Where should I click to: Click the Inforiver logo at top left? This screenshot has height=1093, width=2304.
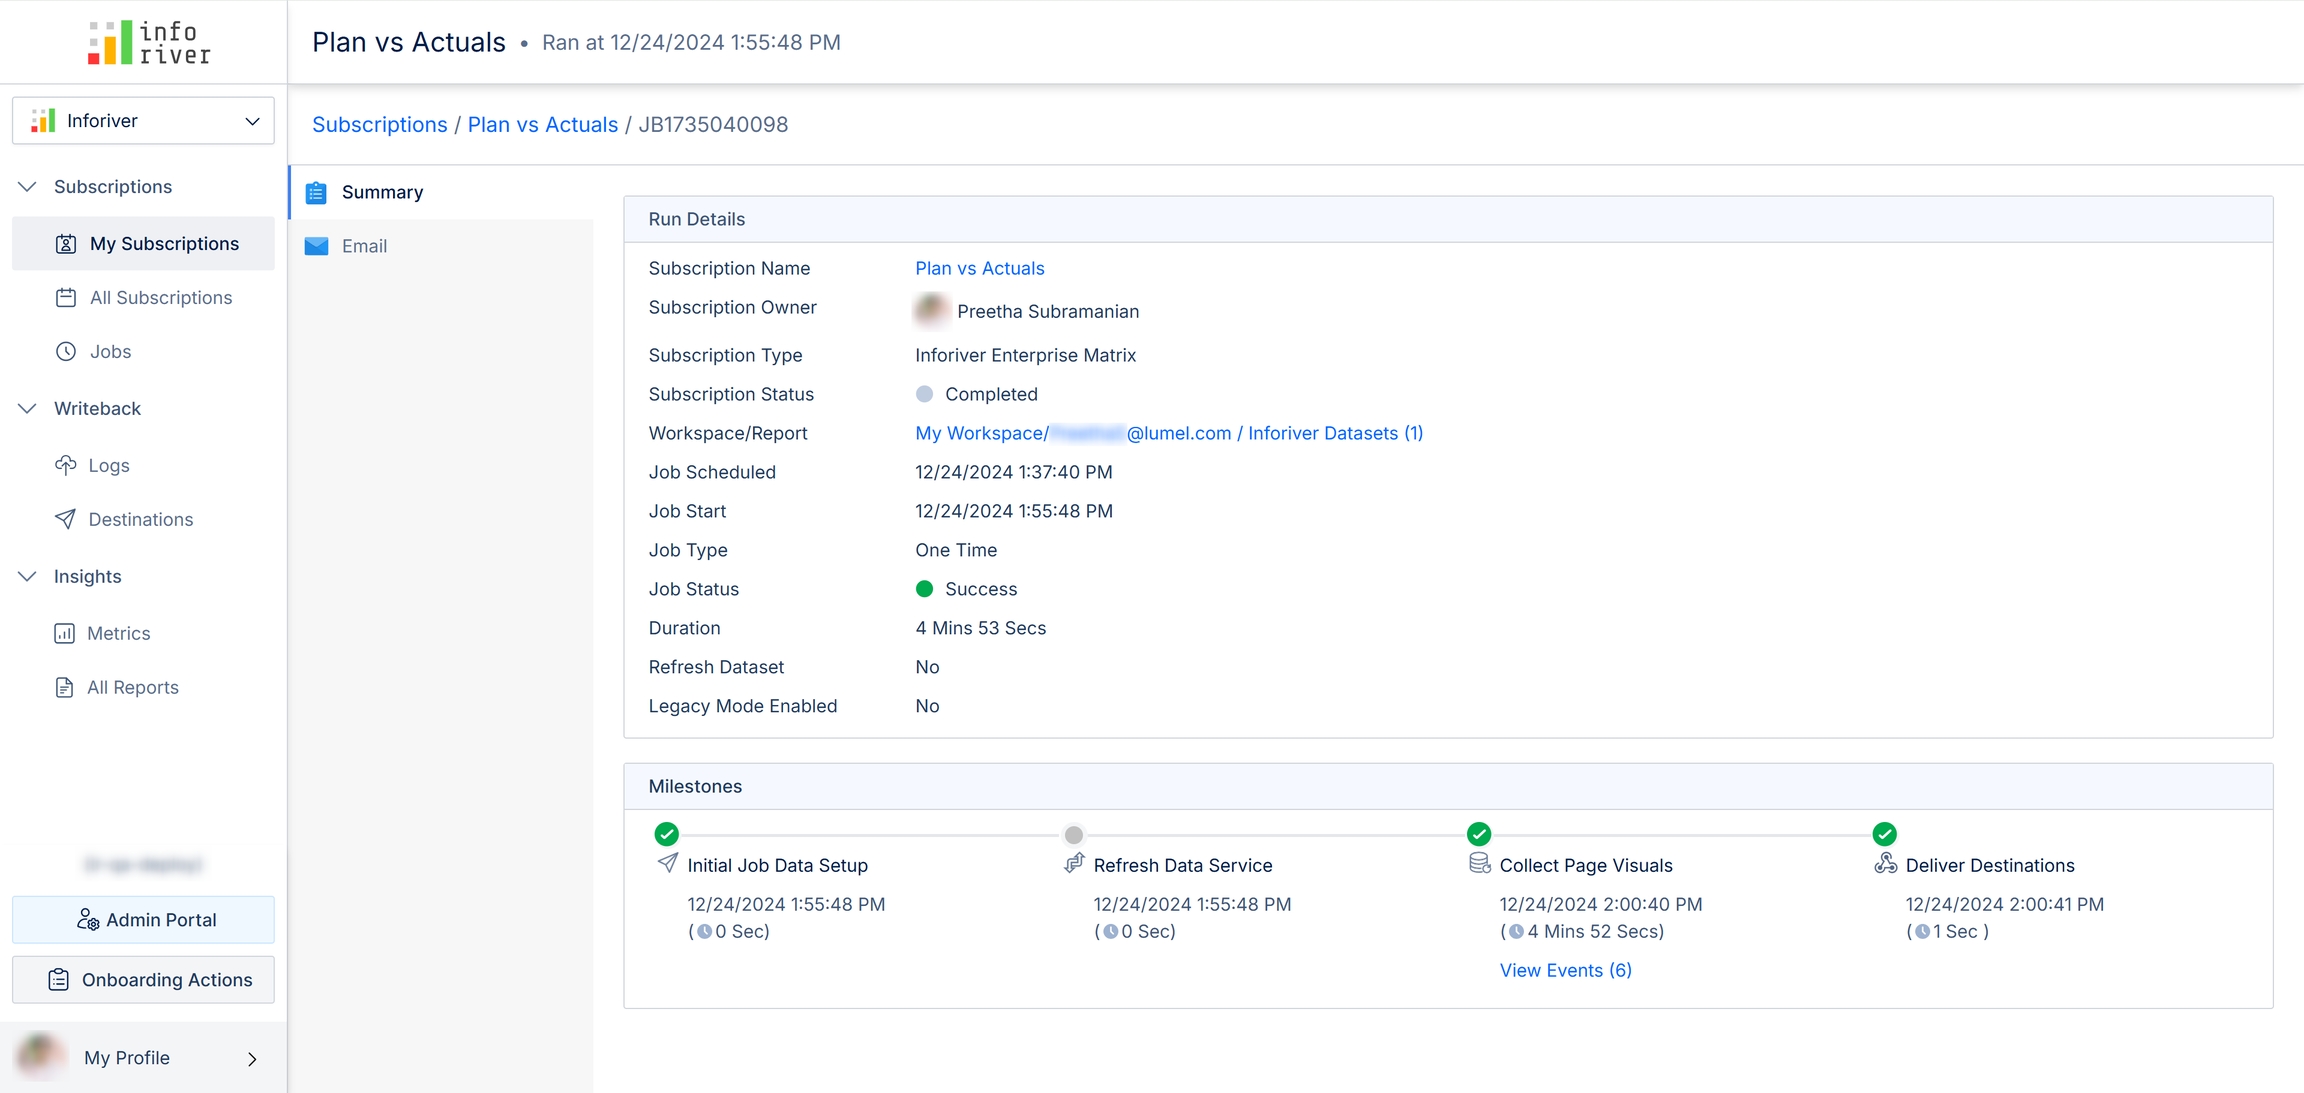(149, 42)
